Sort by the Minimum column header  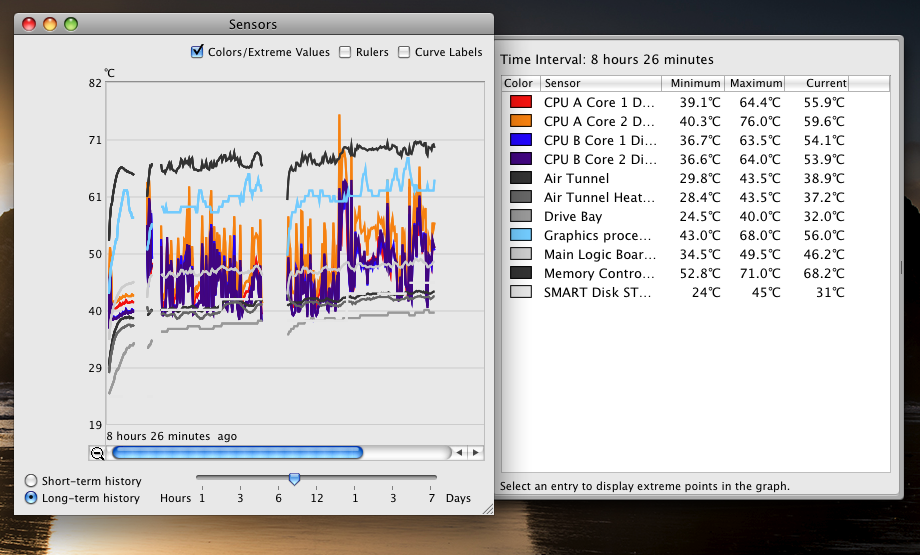click(x=693, y=83)
